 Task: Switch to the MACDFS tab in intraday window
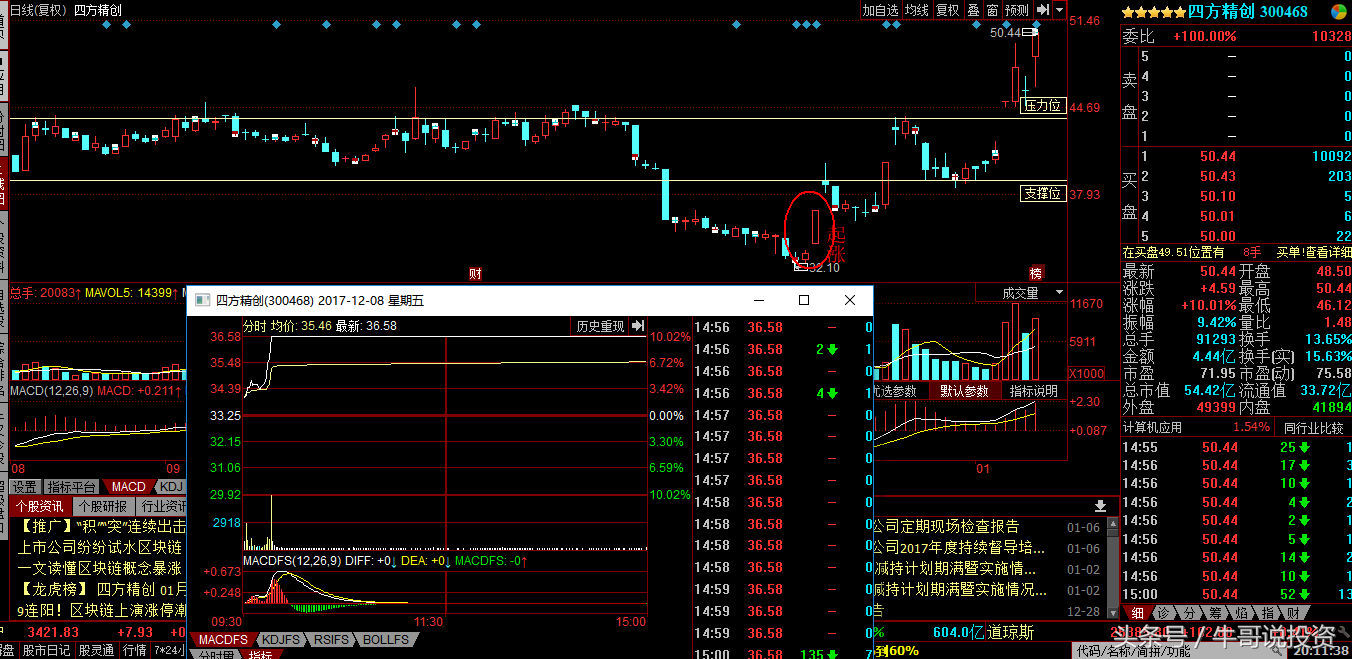(x=223, y=639)
